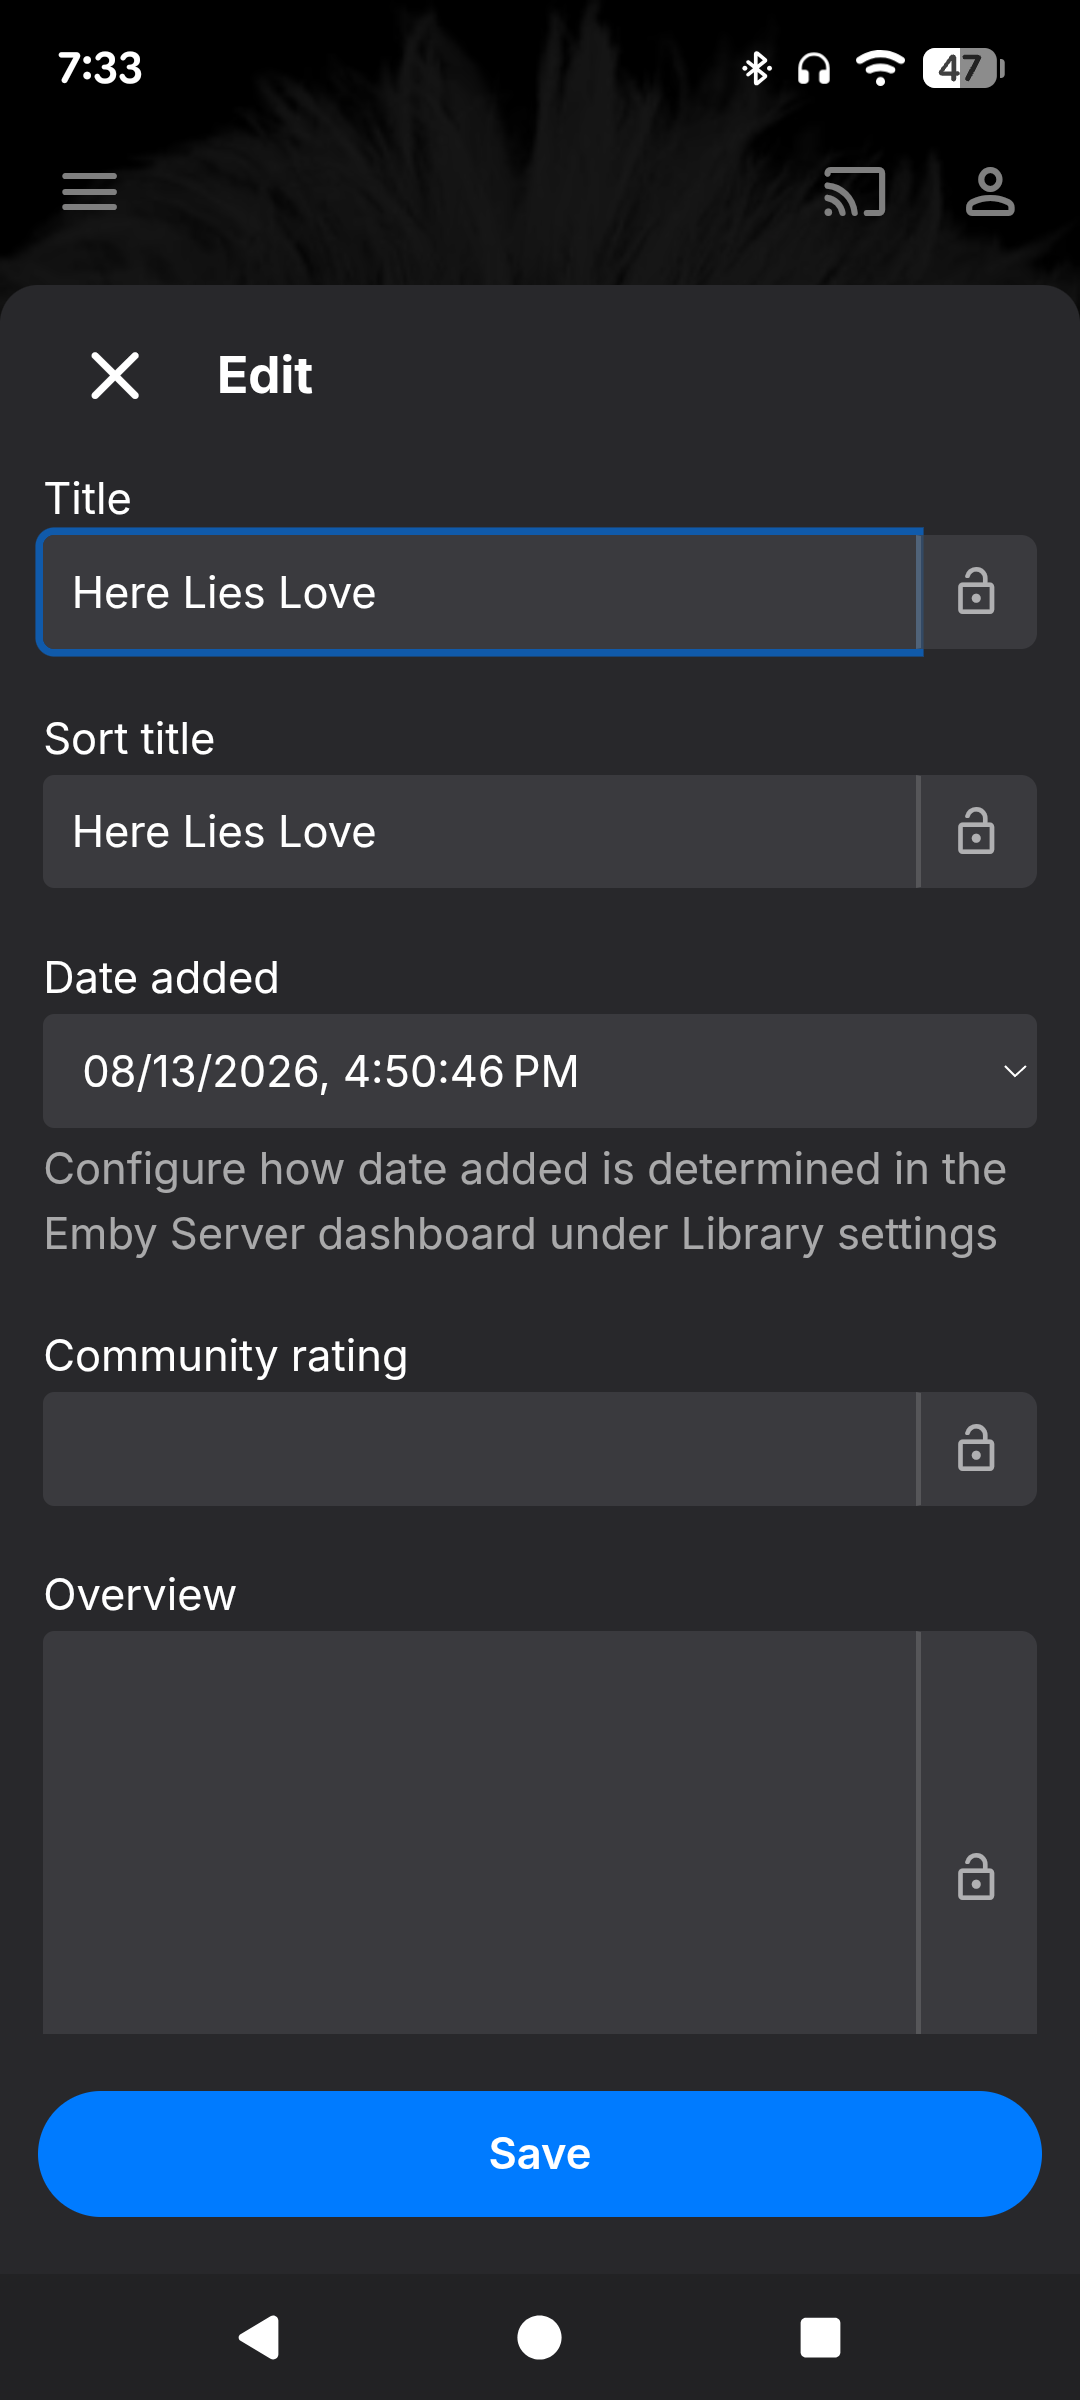Close the Edit dialog with X
This screenshot has height=2400, width=1080.
click(115, 375)
